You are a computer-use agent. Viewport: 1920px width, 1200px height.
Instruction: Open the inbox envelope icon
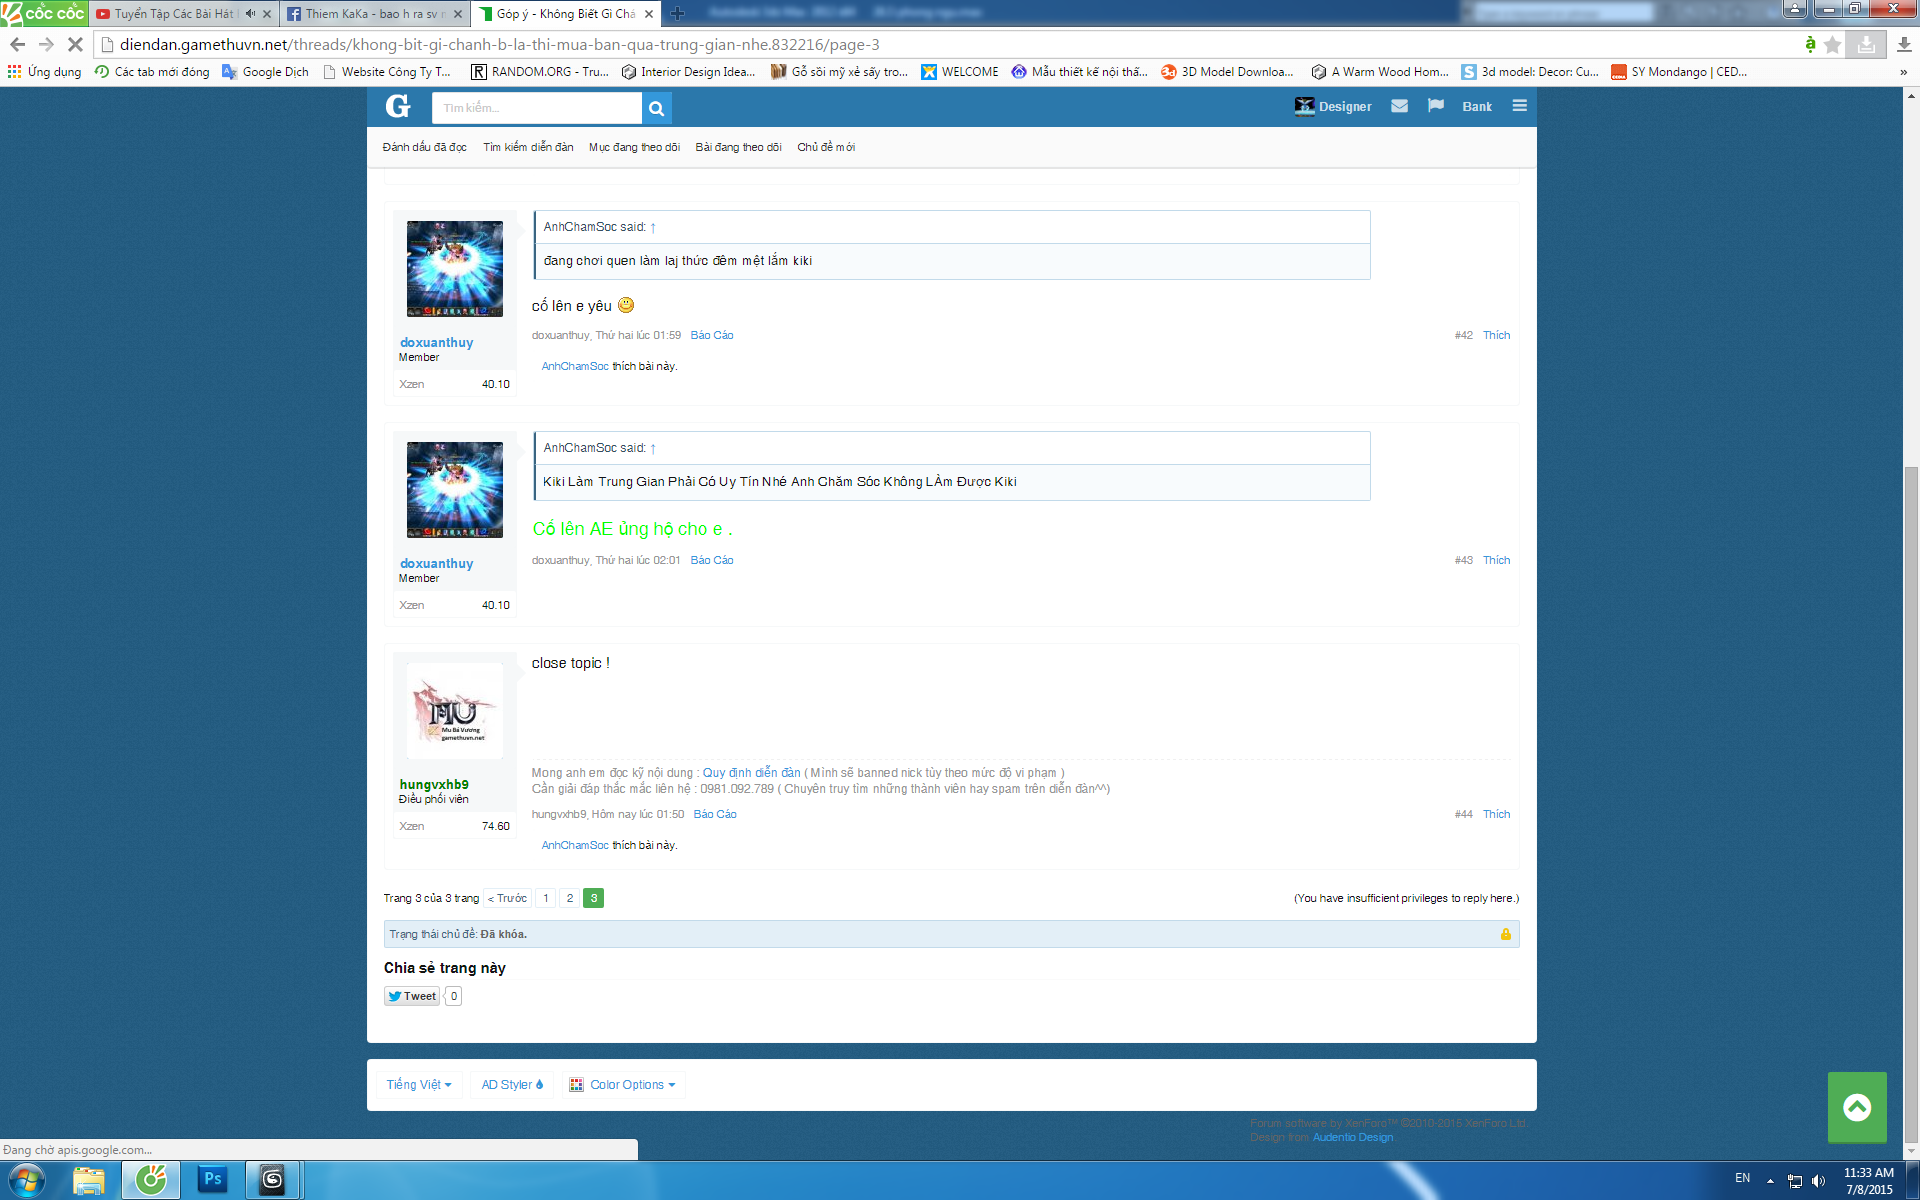click(x=1399, y=106)
